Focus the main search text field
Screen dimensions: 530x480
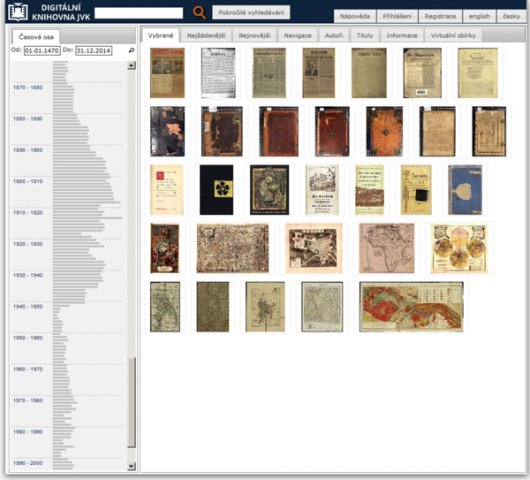coord(139,13)
